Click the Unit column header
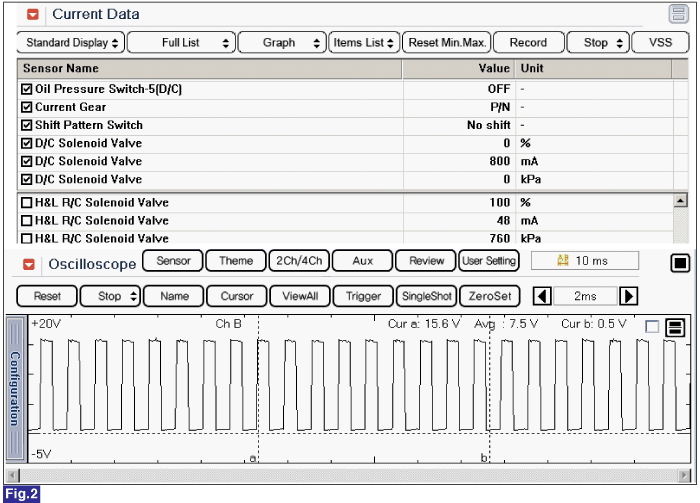 [x=594, y=68]
